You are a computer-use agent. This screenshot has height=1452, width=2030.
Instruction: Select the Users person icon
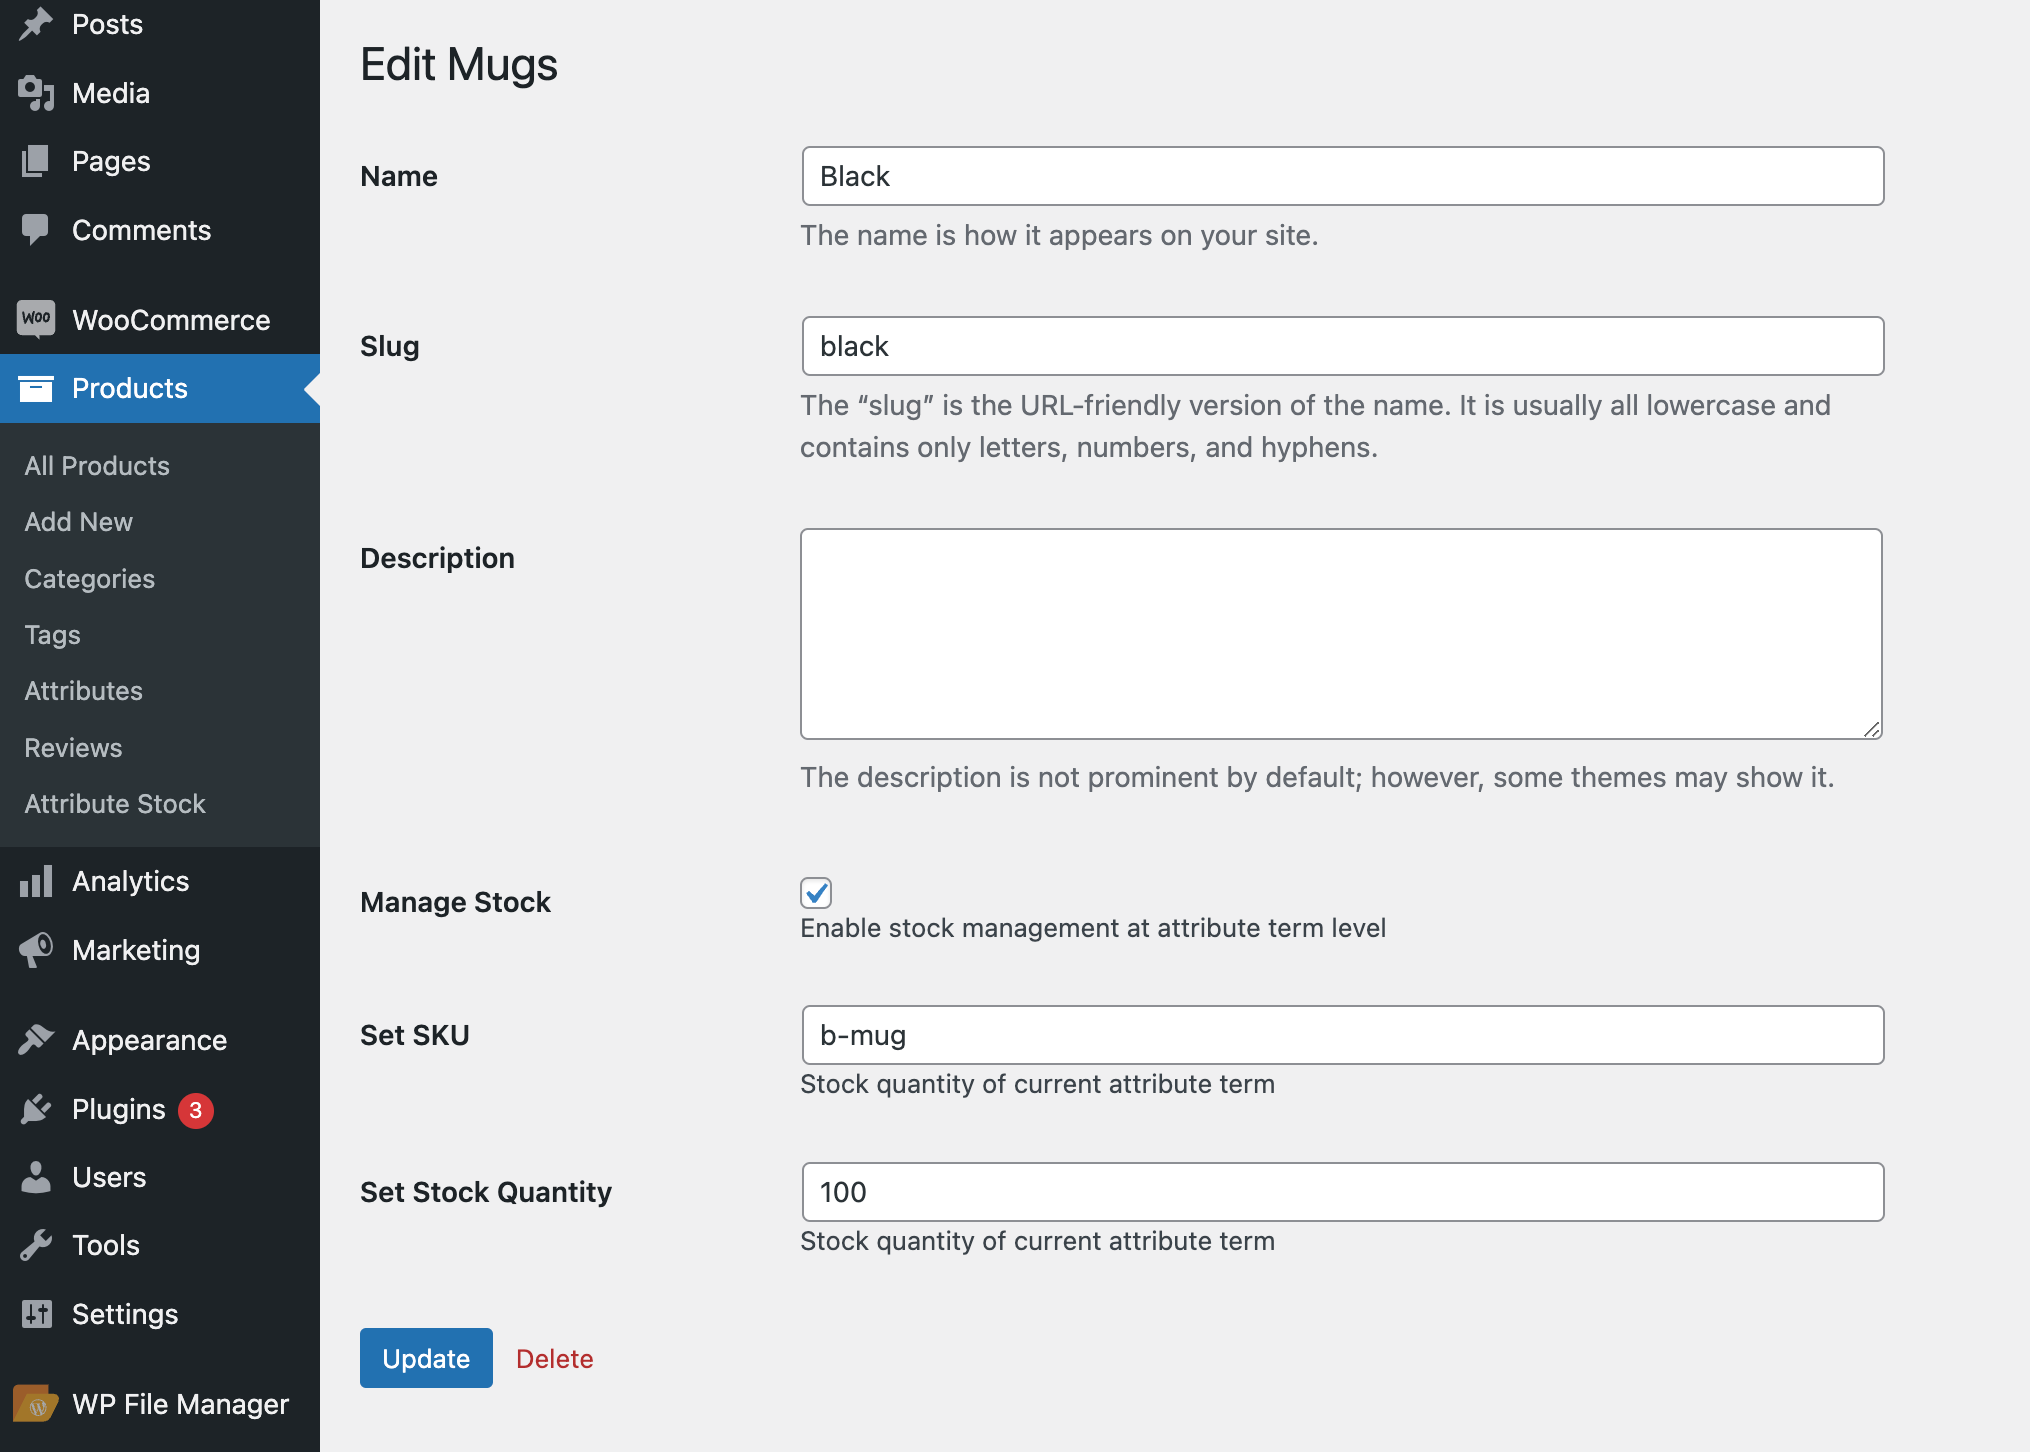click(x=36, y=1177)
